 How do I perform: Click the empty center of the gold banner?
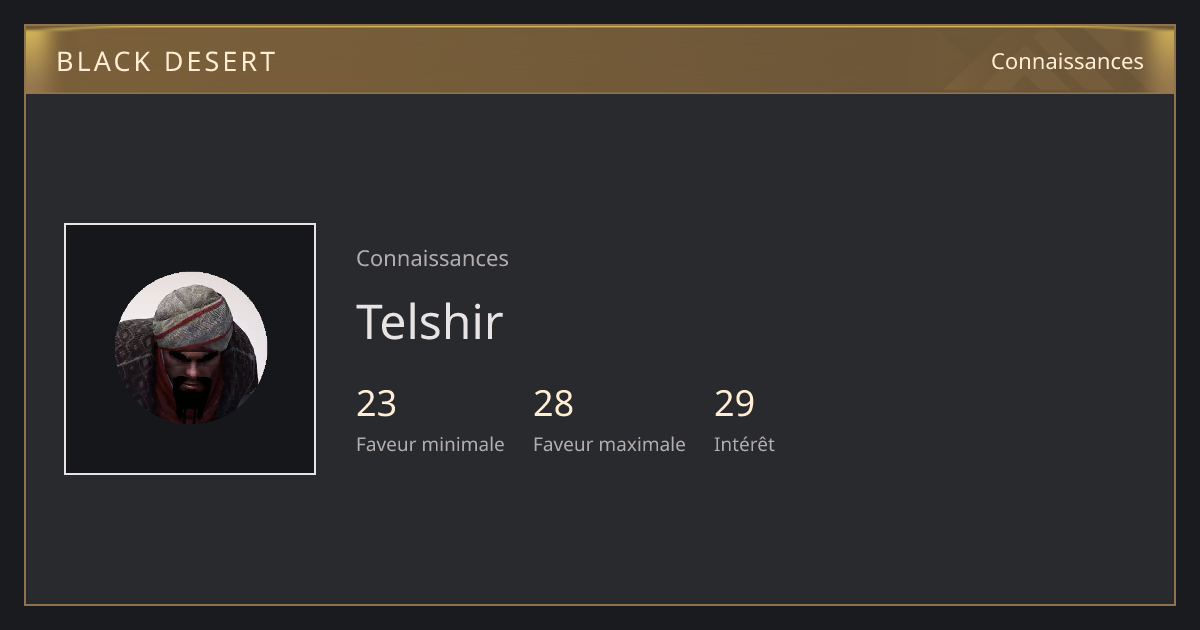(600, 60)
